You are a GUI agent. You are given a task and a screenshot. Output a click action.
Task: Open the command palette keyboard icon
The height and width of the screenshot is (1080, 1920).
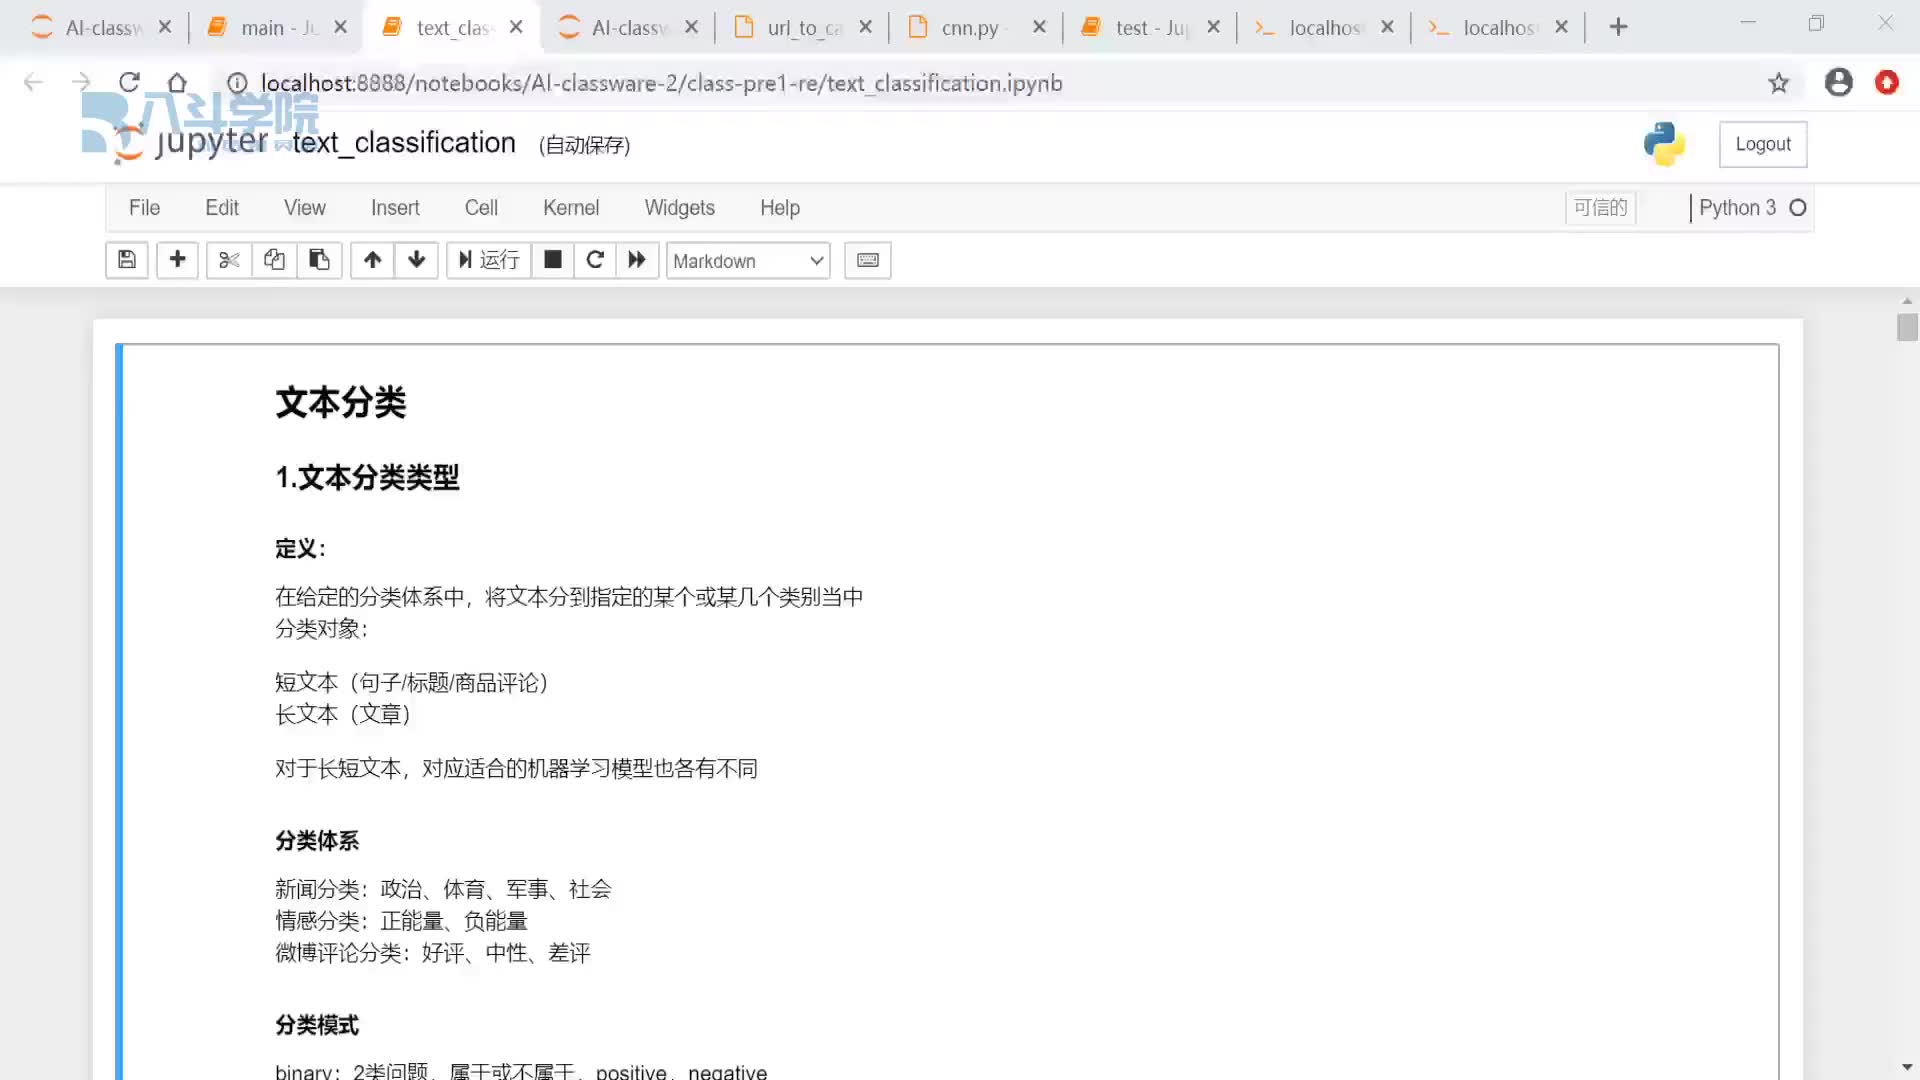[x=868, y=260]
